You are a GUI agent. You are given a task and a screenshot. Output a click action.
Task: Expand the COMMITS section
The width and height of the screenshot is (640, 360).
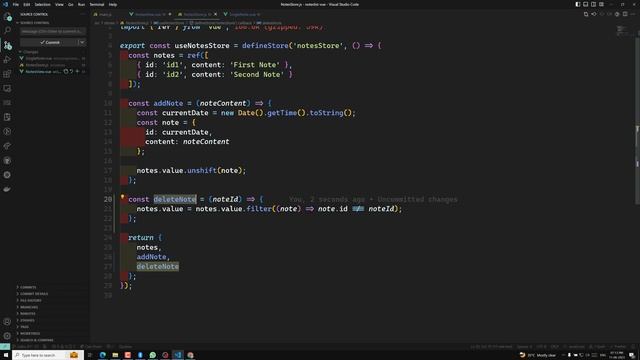(x=28, y=287)
